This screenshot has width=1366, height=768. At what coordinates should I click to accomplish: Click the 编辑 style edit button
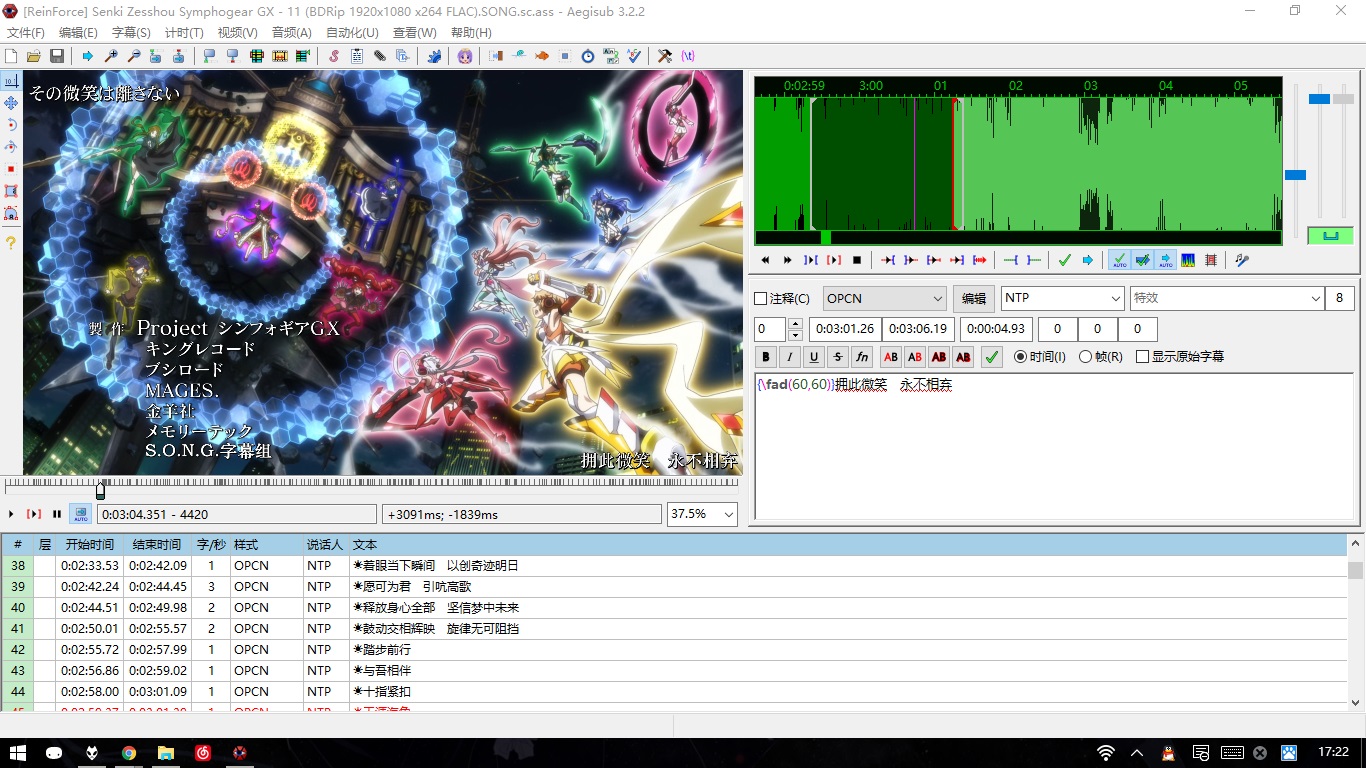973,298
